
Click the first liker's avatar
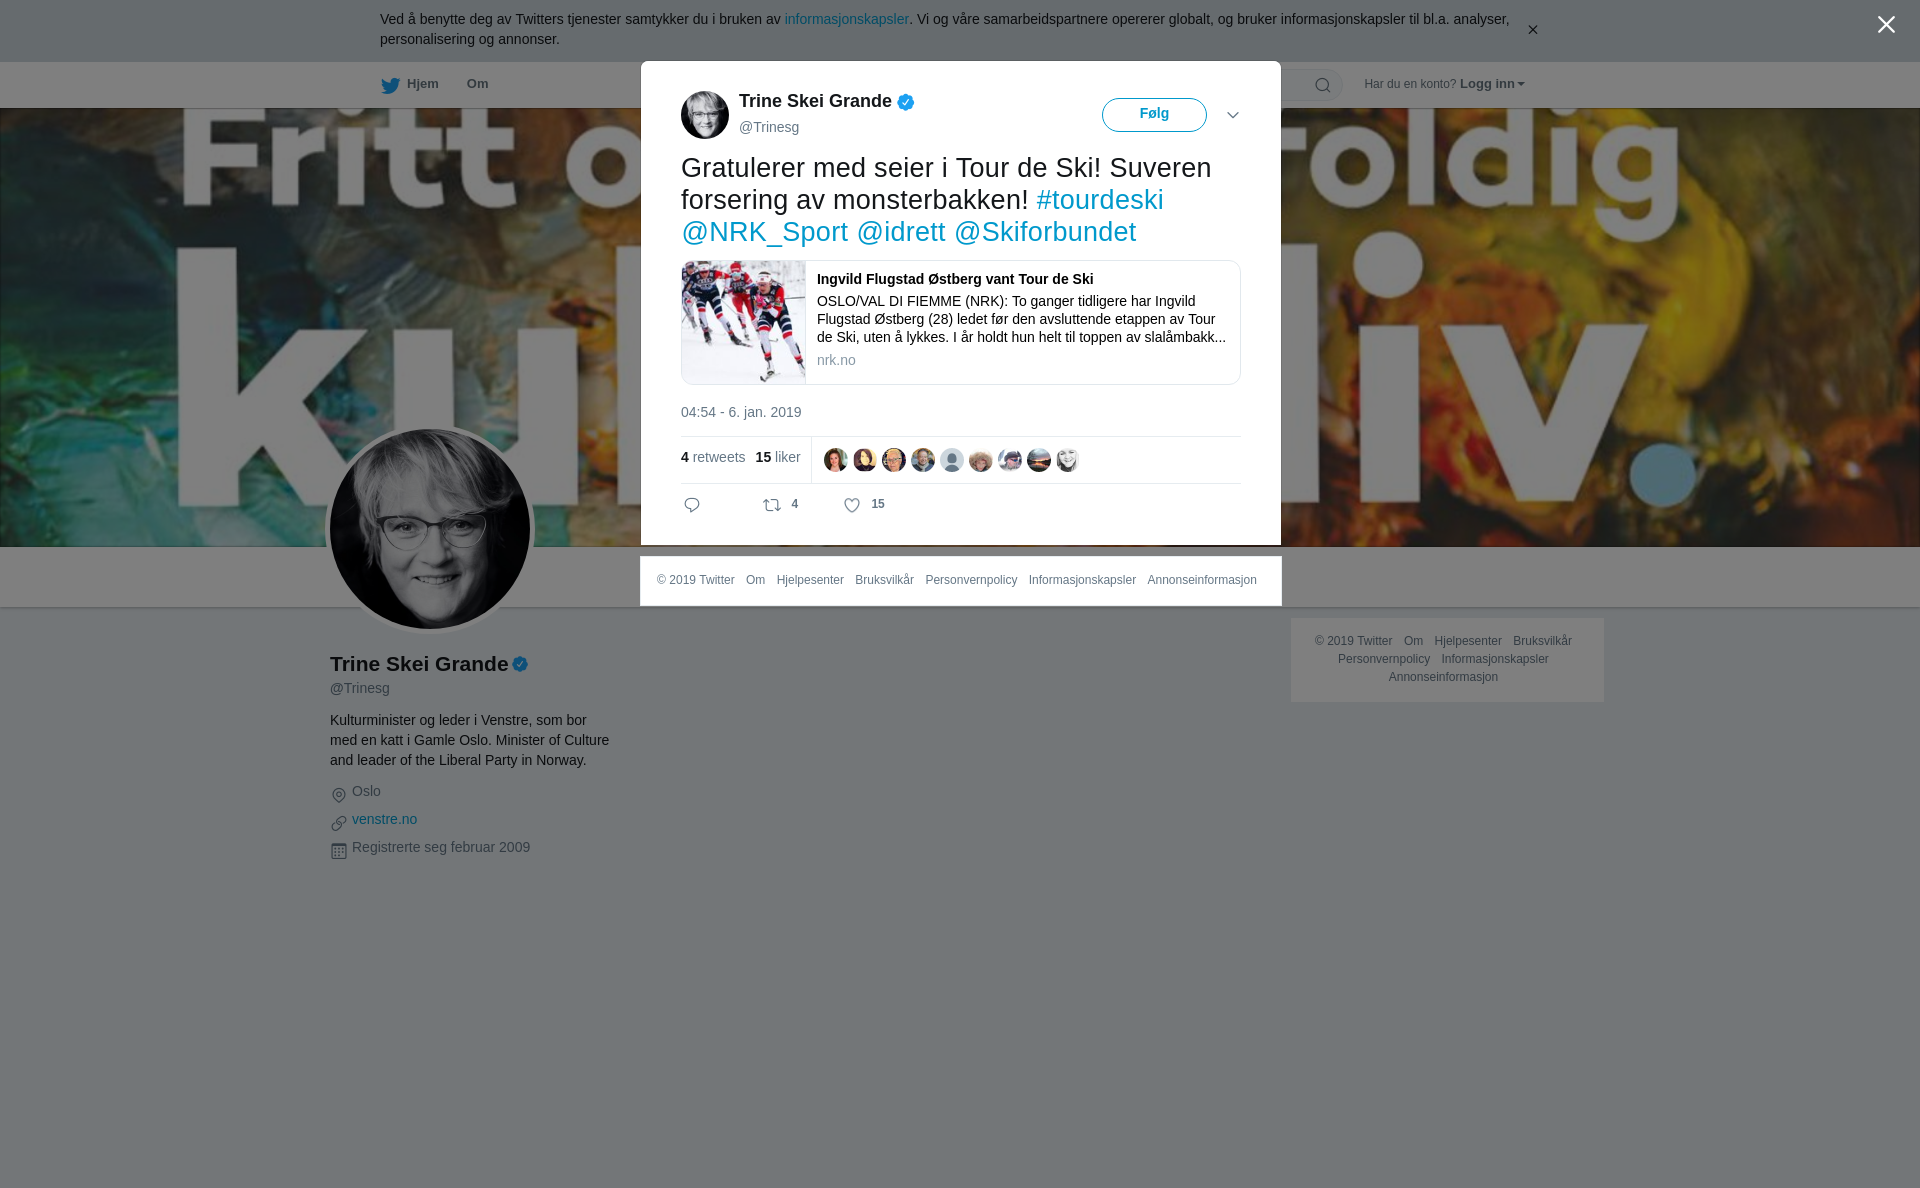(x=836, y=460)
